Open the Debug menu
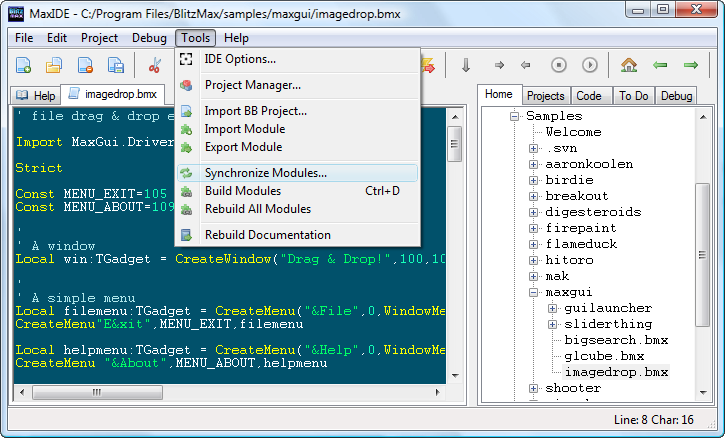 [149, 38]
